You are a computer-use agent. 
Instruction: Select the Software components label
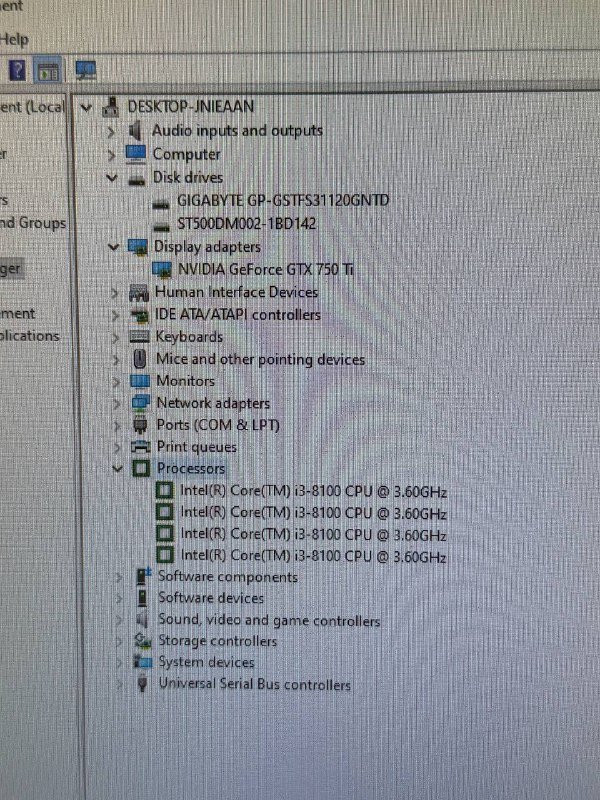228,577
